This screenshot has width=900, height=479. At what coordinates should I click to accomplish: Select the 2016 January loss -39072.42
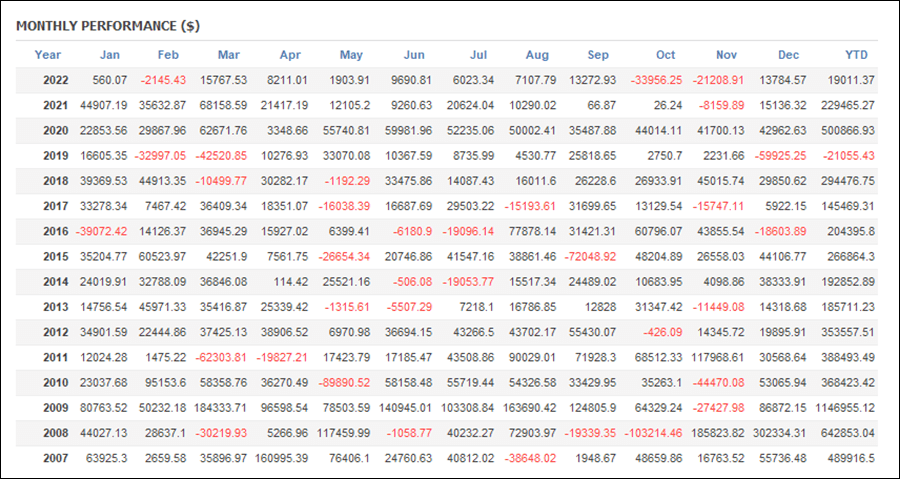(101, 232)
